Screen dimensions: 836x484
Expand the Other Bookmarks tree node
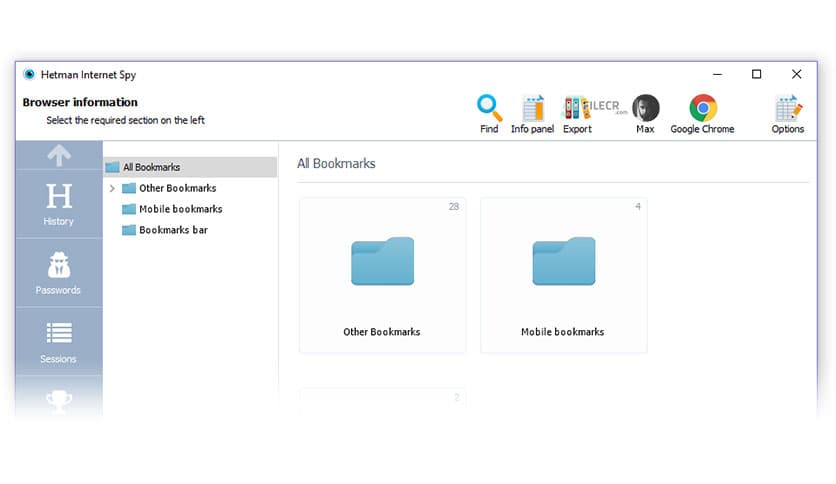[112, 188]
